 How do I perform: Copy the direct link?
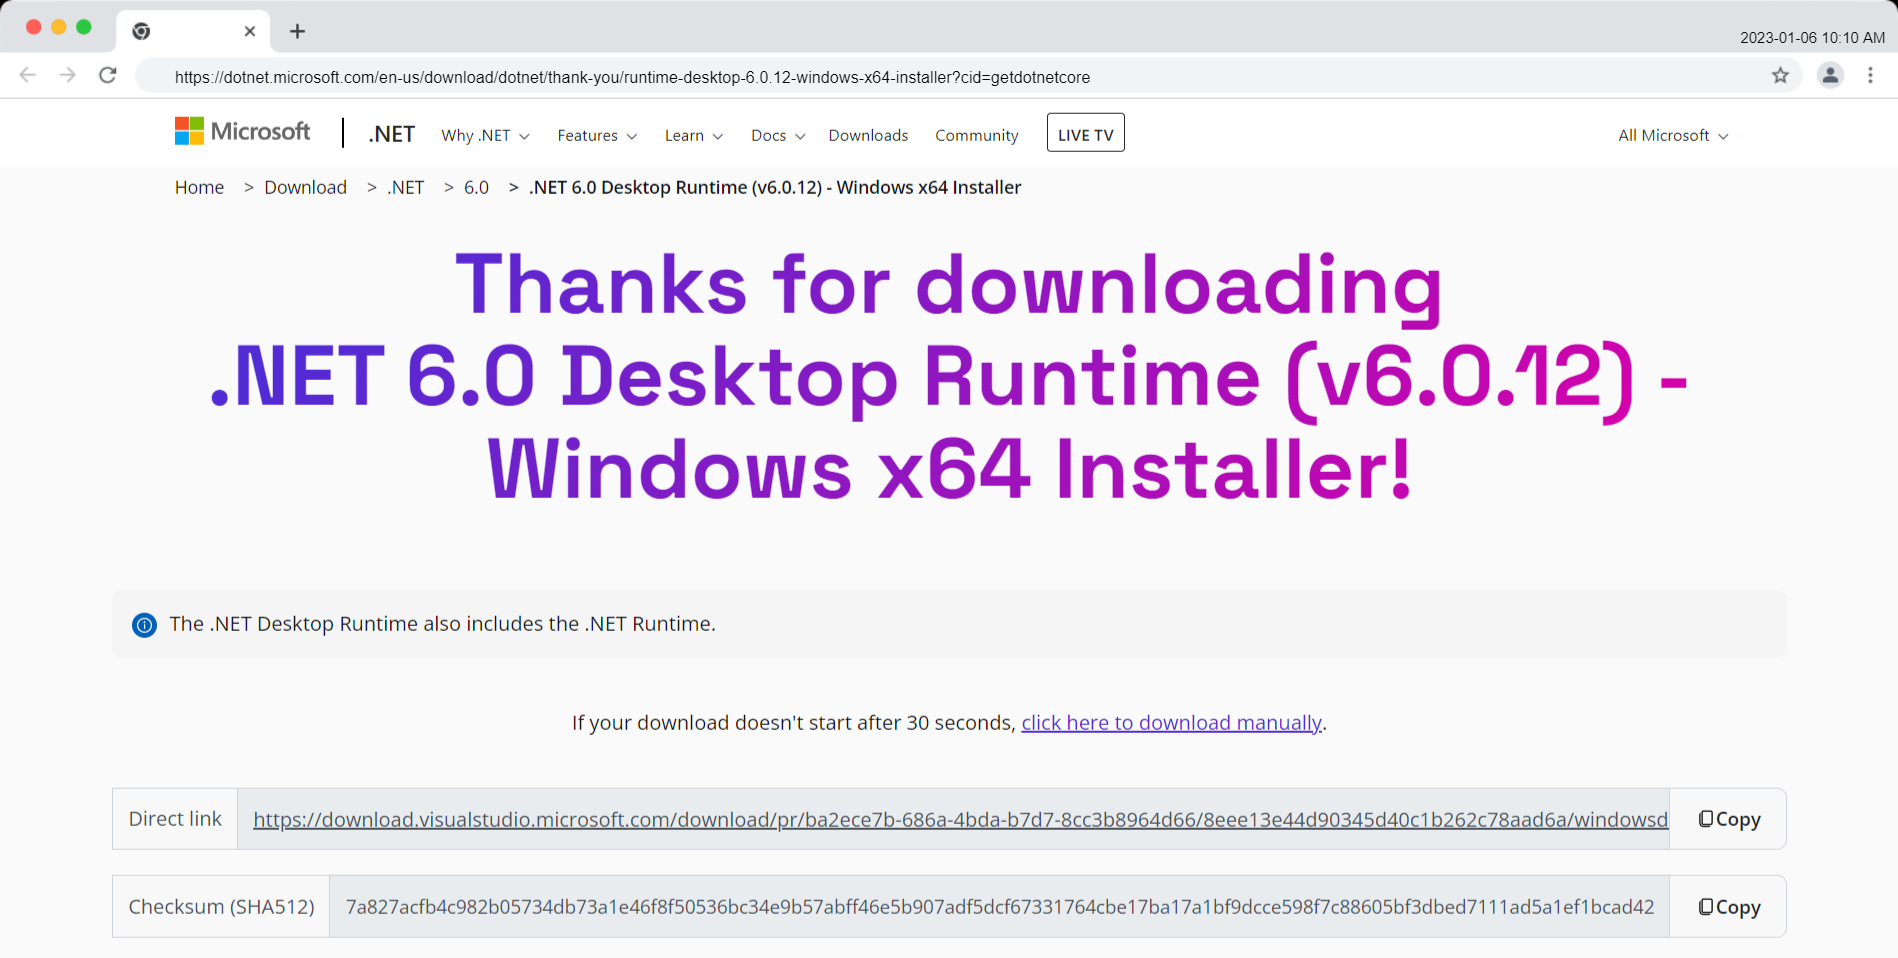[1729, 819]
